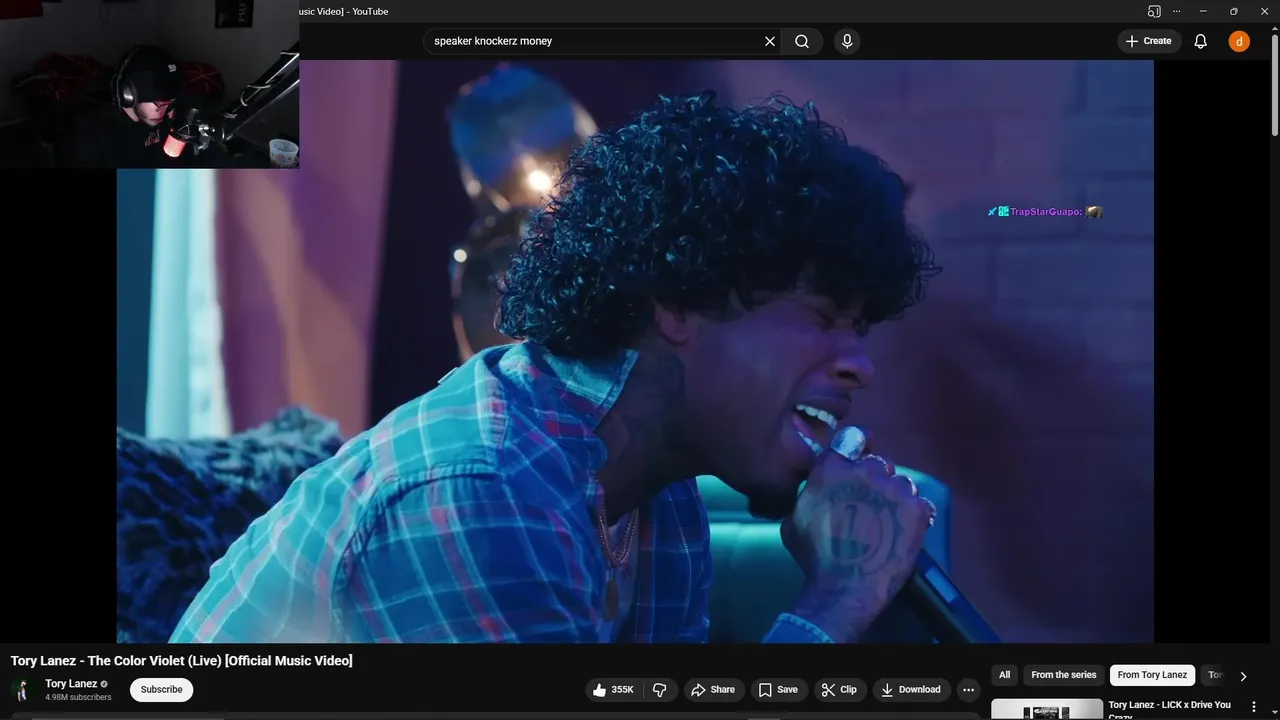Image resolution: width=1280 pixels, height=720 pixels.
Task: Open options for the 'LICK x Drive You Crazy' video
Action: (x=1254, y=707)
